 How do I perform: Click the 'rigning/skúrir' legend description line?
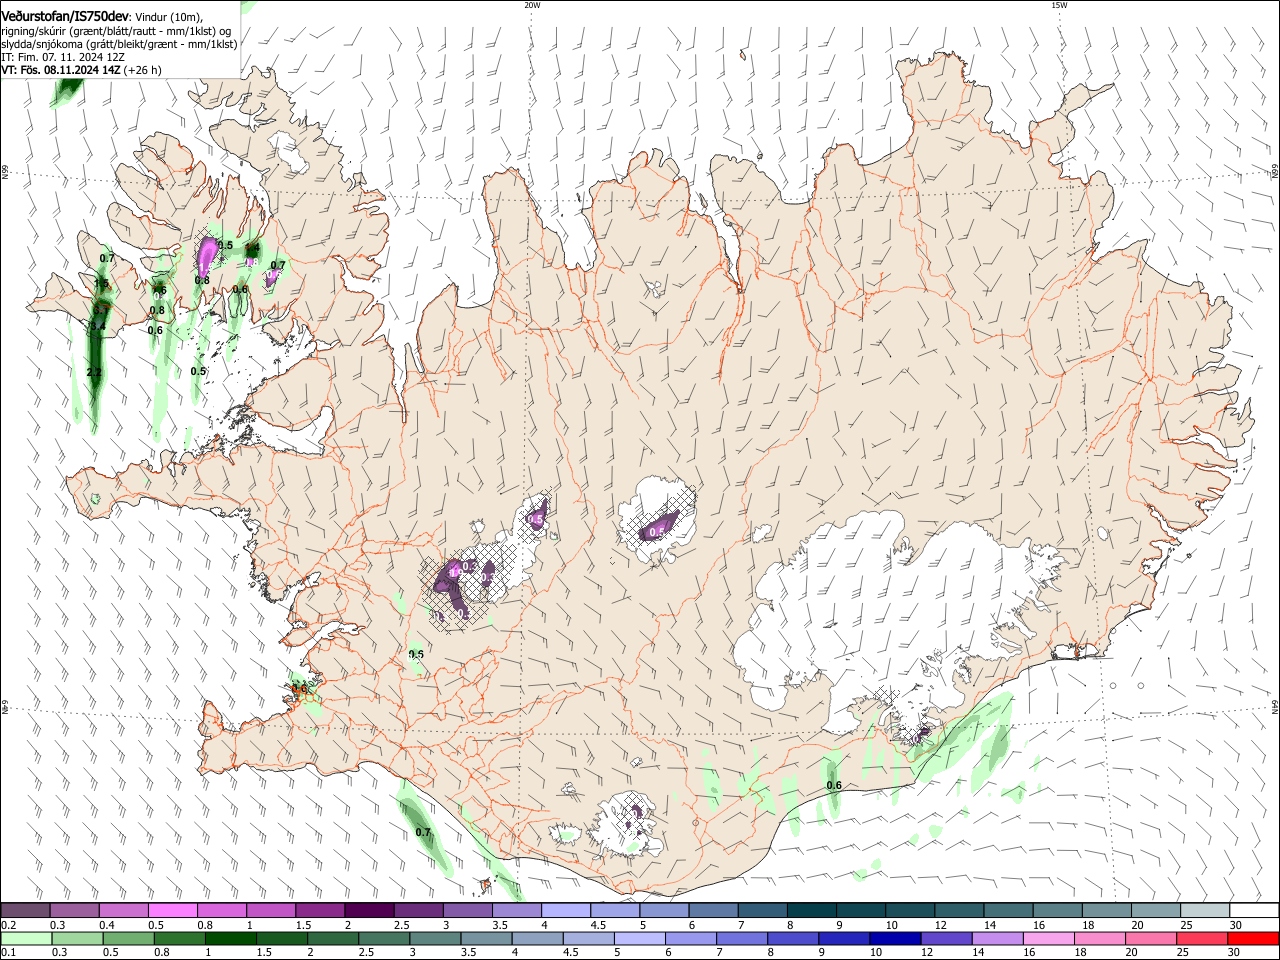coord(116,31)
